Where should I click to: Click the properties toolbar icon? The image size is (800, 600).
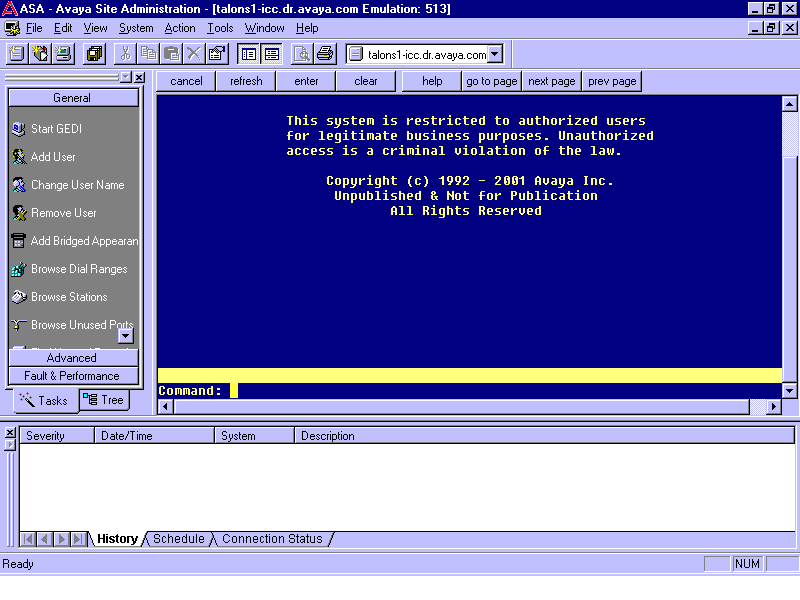pos(217,54)
